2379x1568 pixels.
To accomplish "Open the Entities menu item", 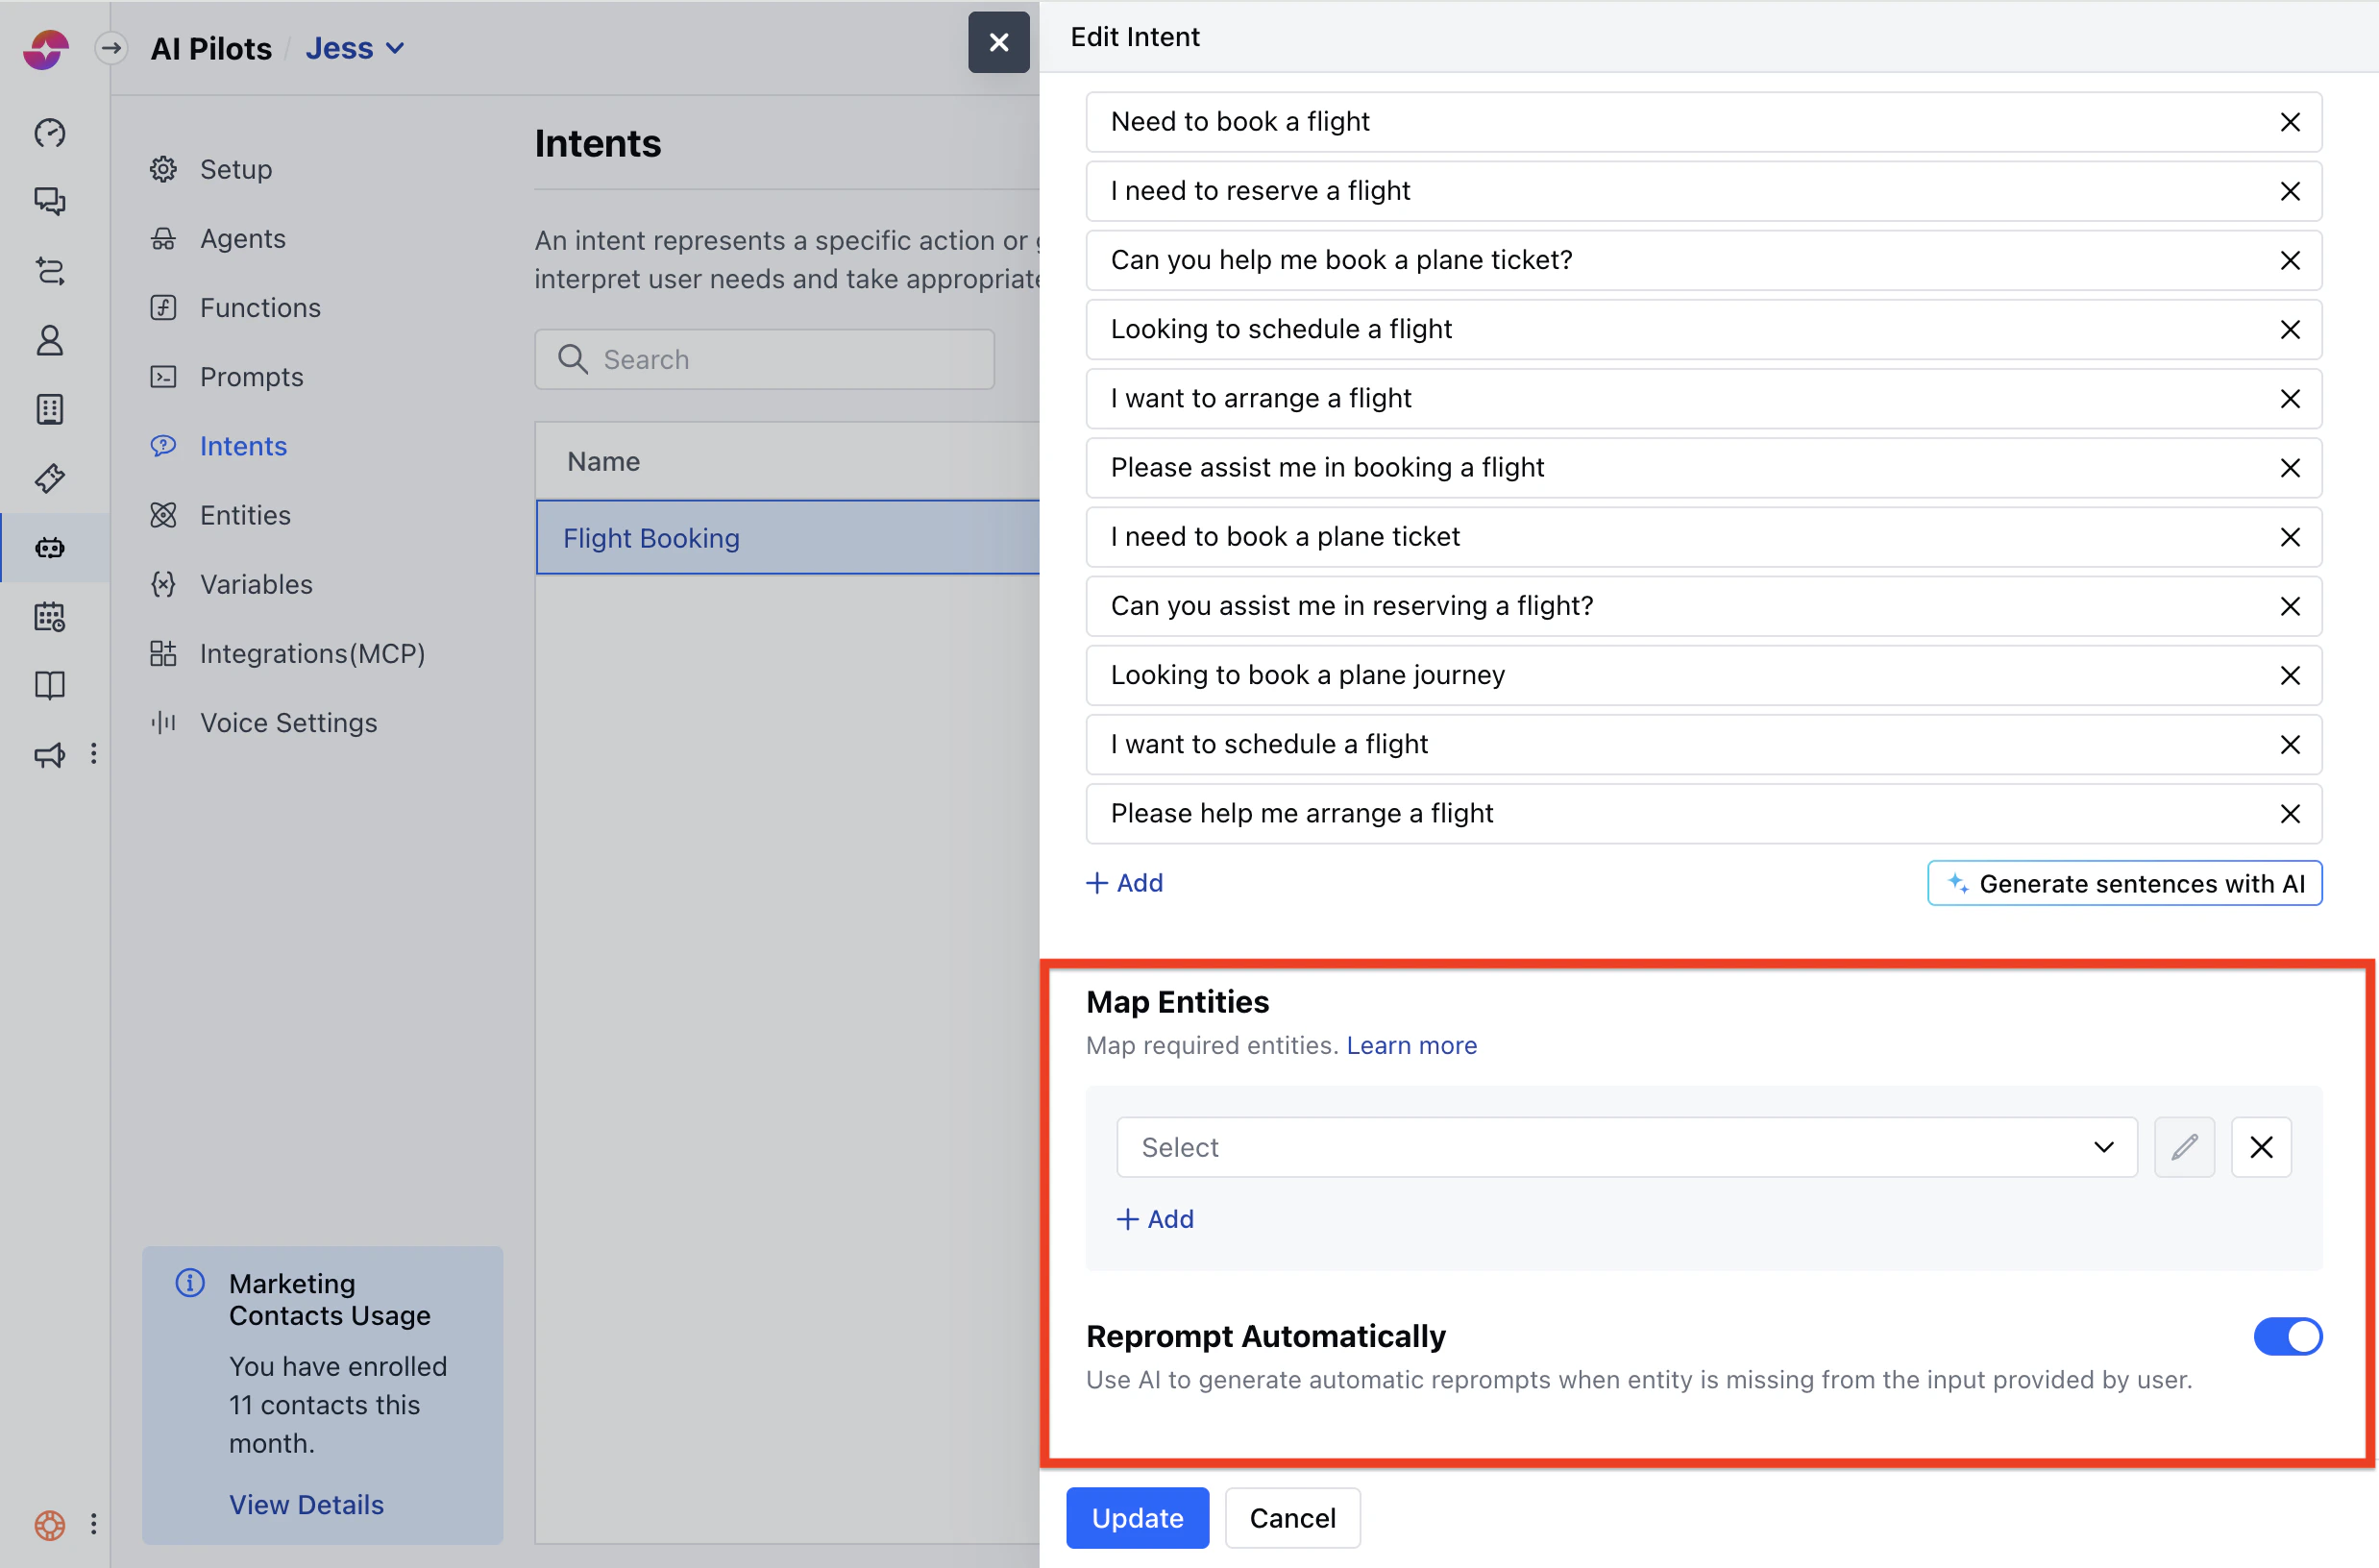I will tap(245, 514).
